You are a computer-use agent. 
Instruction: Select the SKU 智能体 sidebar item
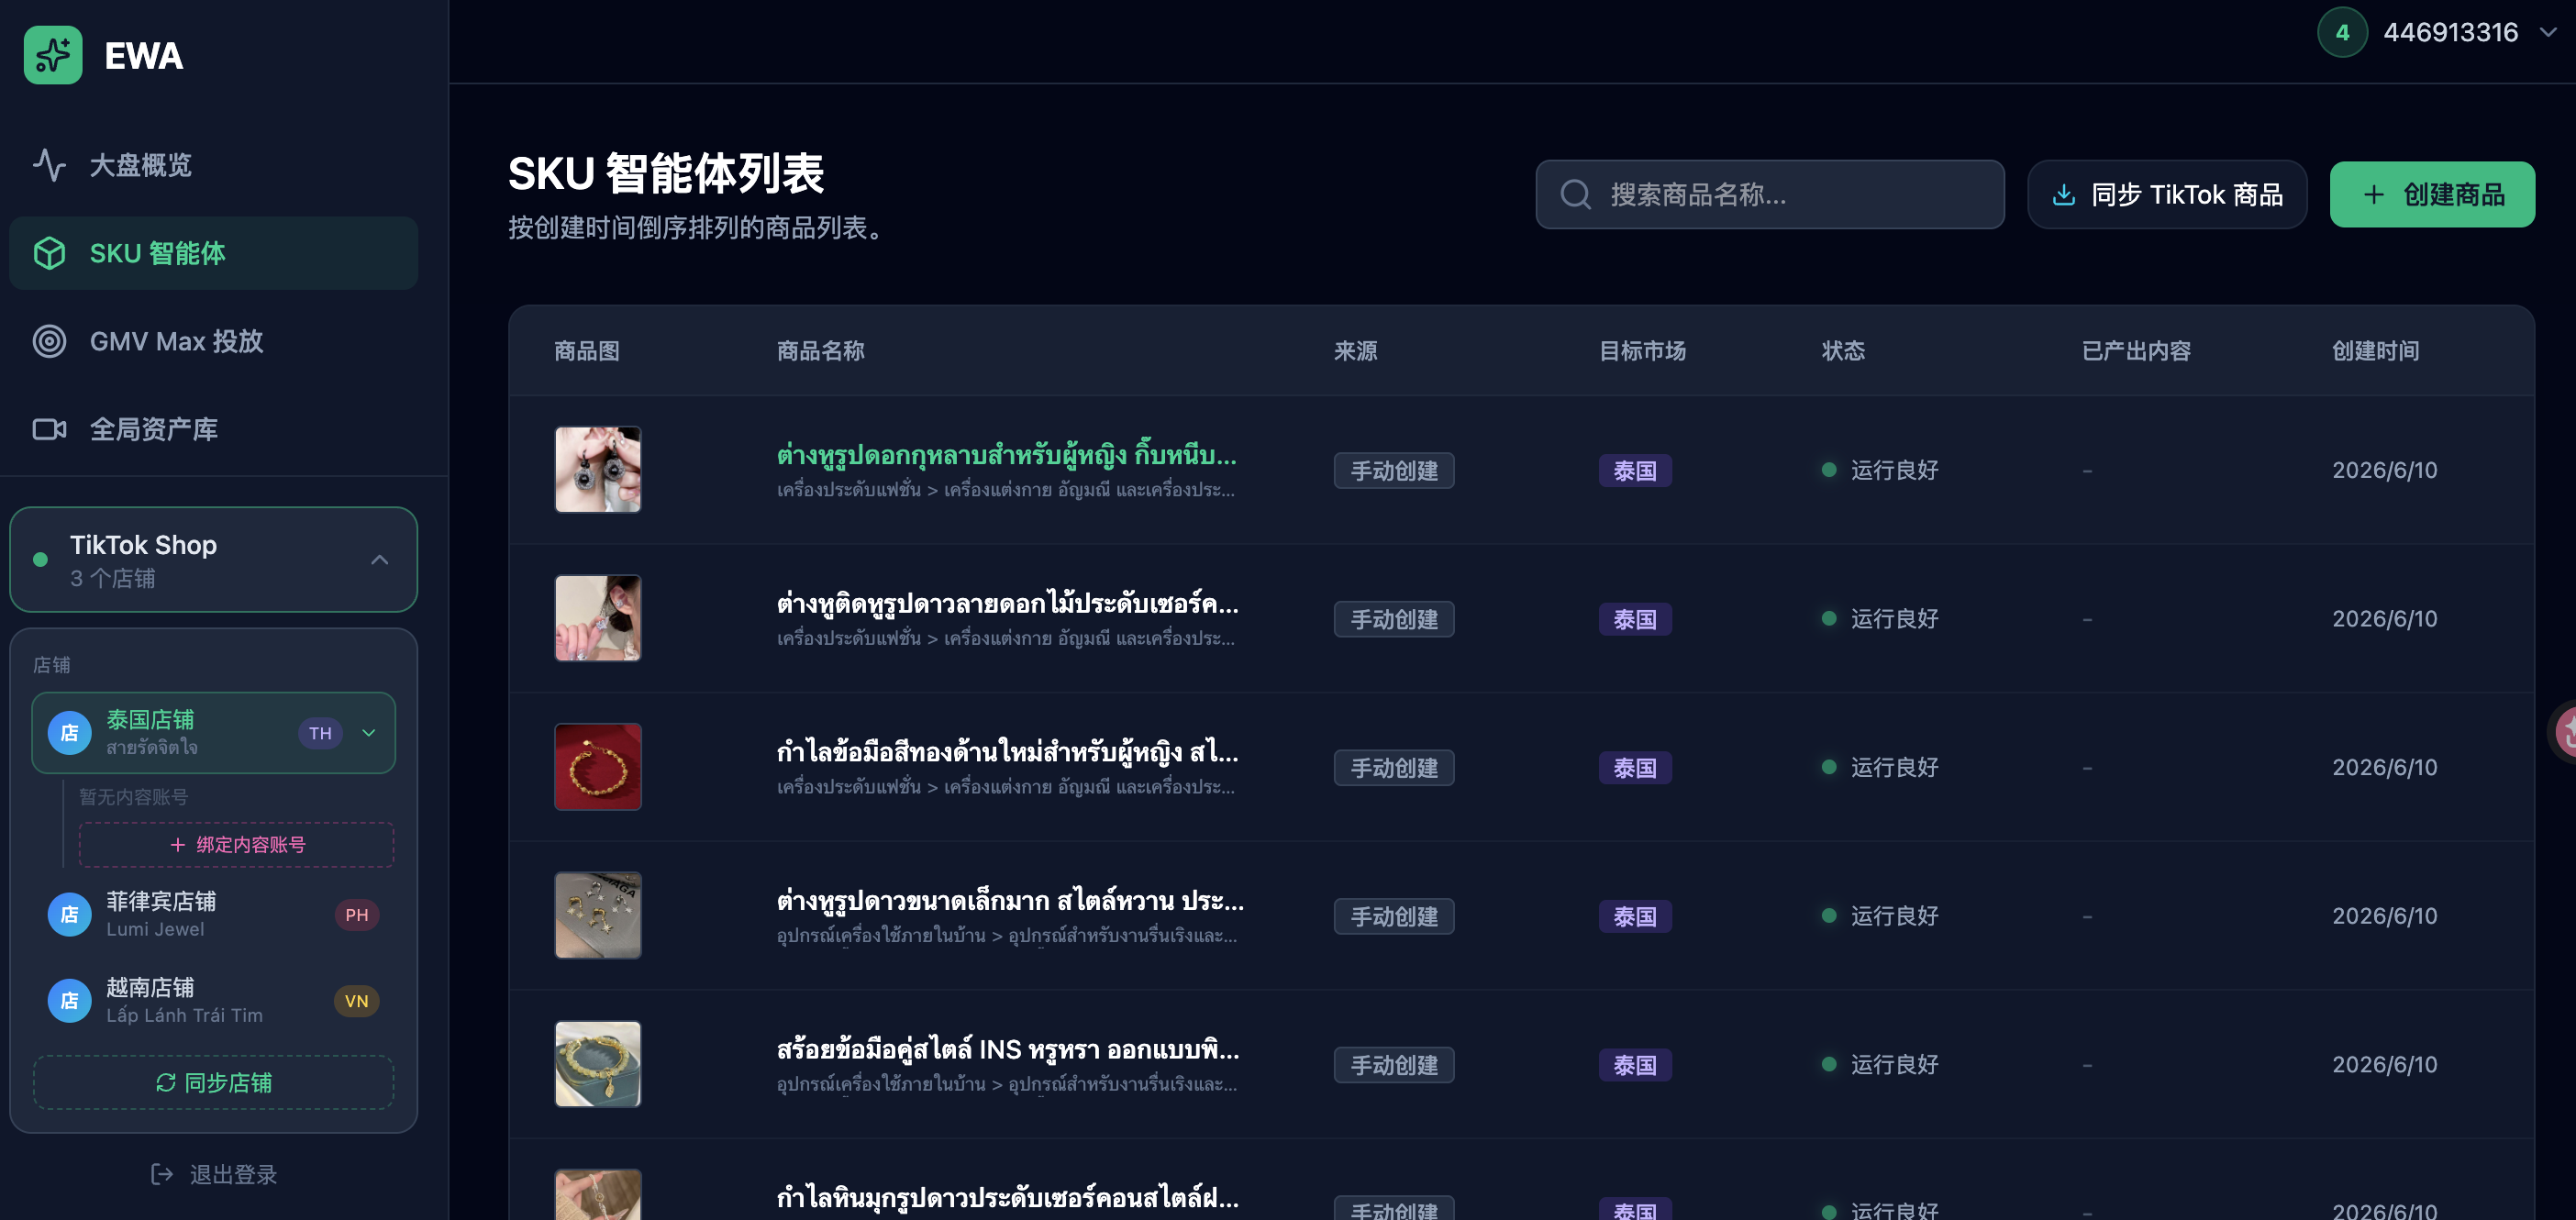[x=214, y=253]
